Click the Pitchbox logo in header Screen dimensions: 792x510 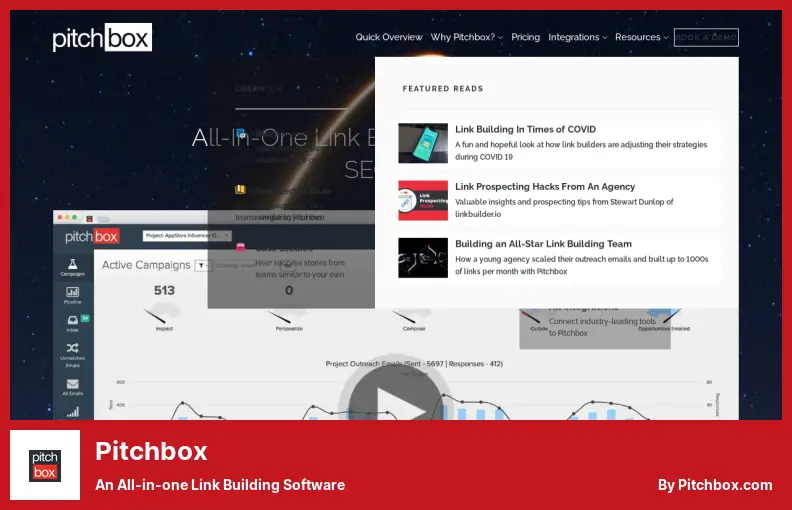click(102, 37)
